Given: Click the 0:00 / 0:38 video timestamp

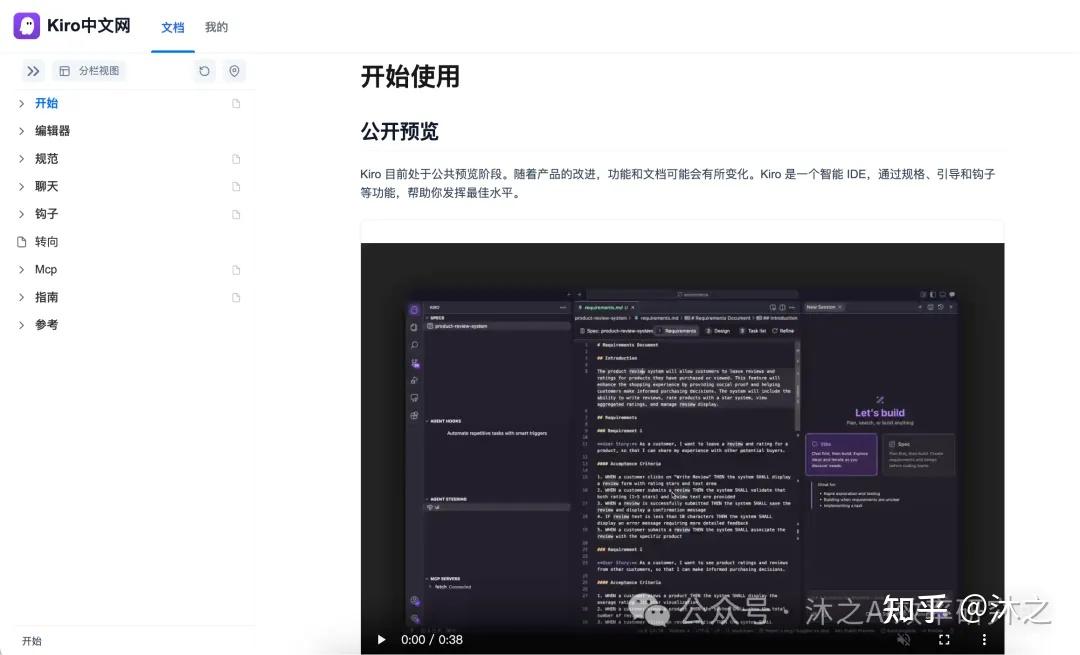Looking at the screenshot, I should pos(432,639).
